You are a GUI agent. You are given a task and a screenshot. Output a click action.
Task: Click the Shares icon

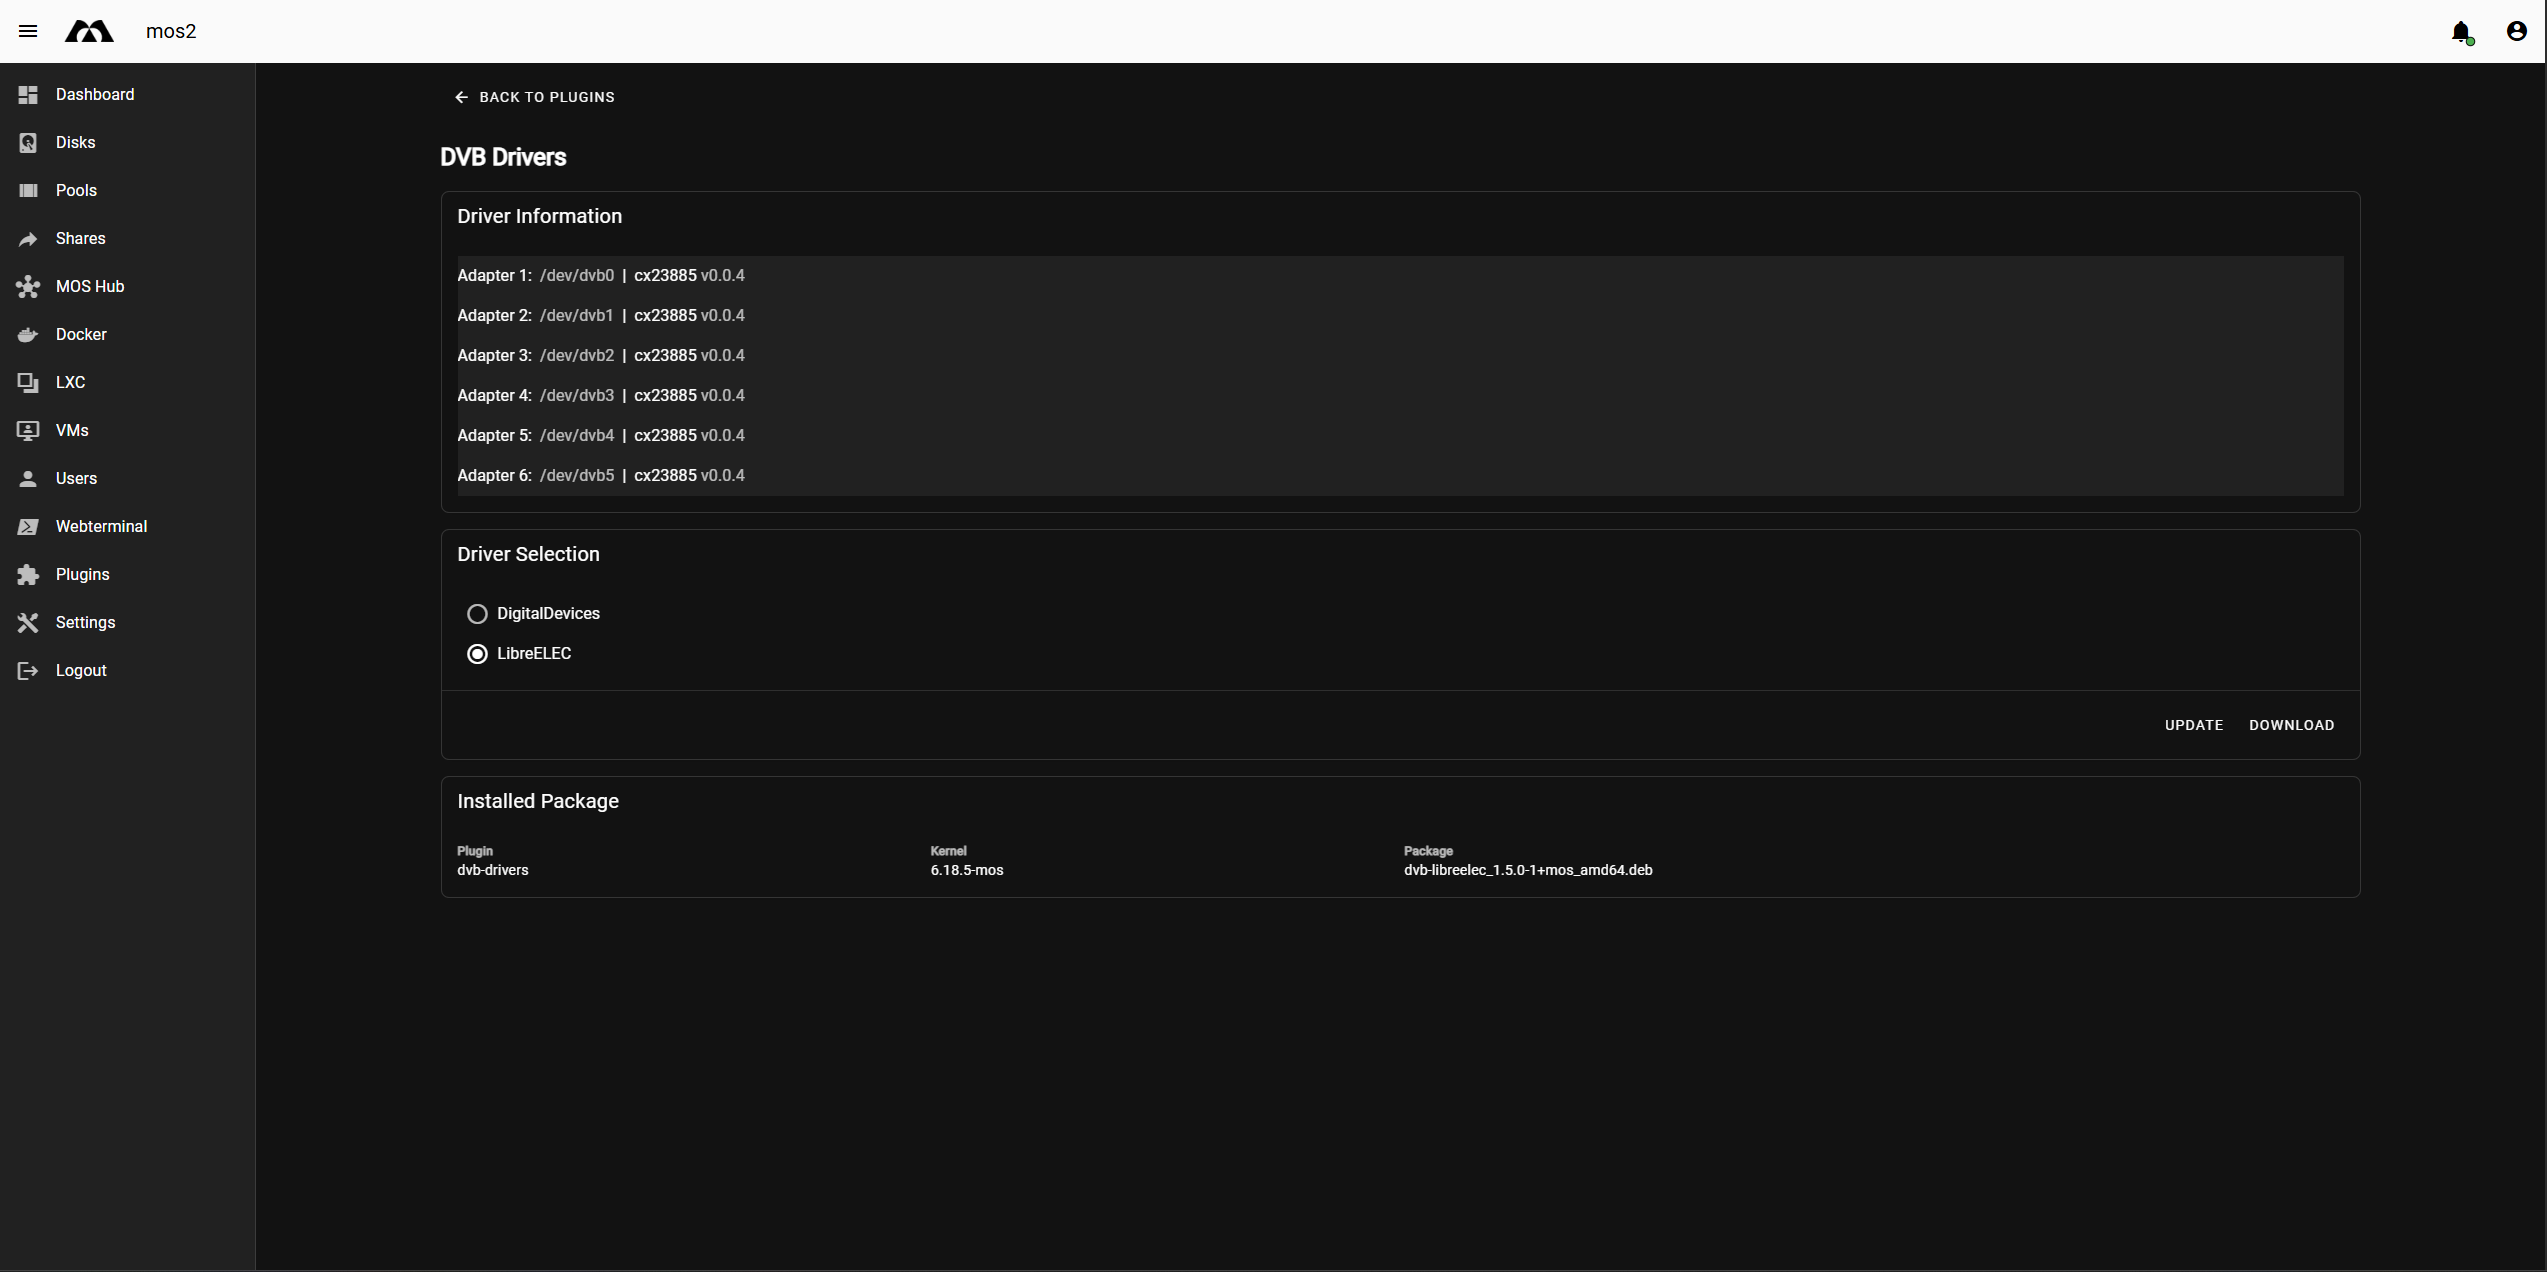pyautogui.click(x=28, y=238)
